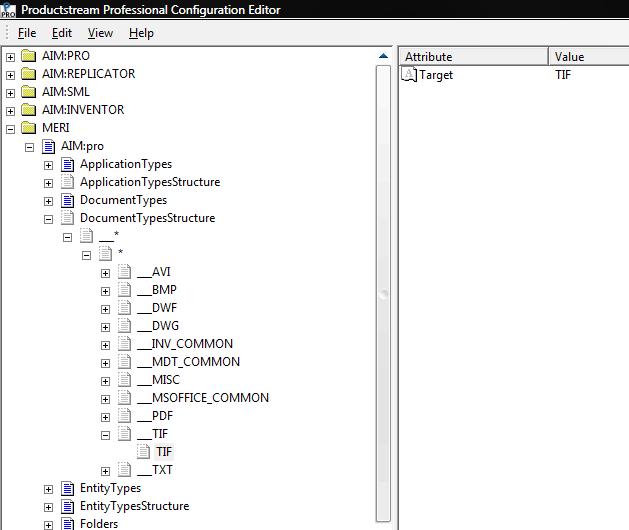
Task: Click the Productstream PRO title bar icon
Action: 8,10
